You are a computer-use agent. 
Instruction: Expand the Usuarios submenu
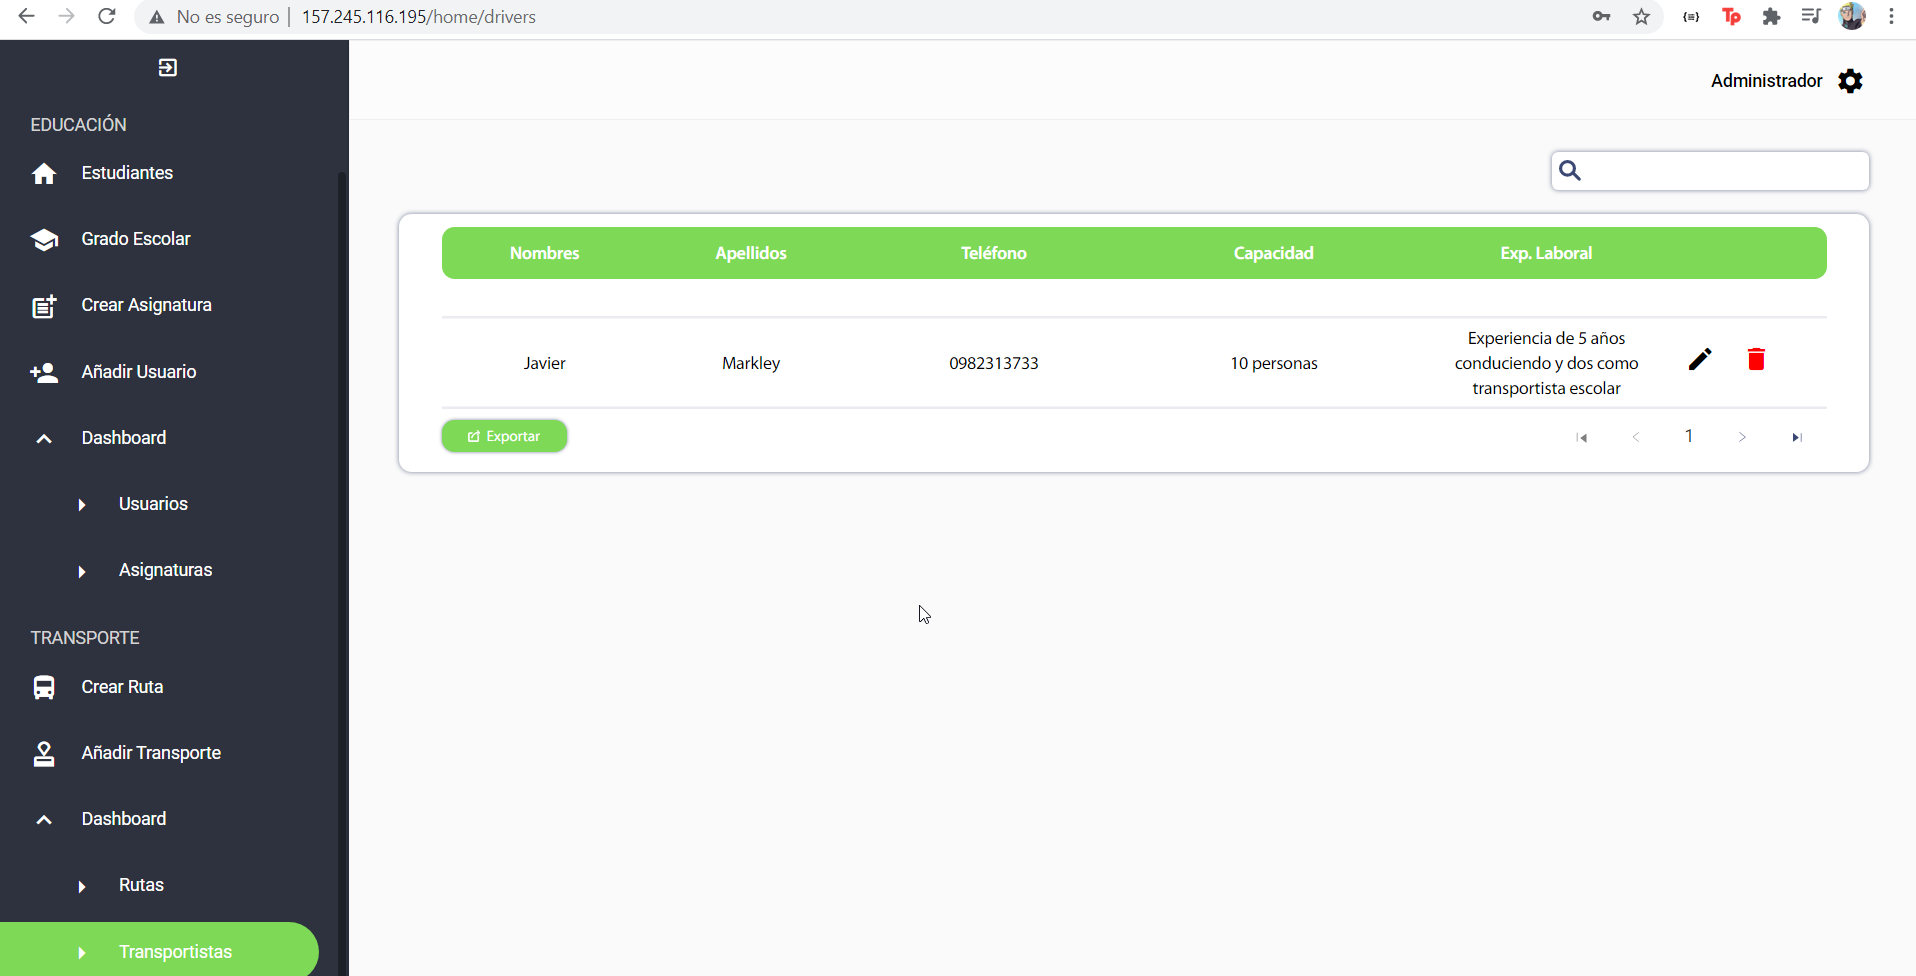pos(81,504)
